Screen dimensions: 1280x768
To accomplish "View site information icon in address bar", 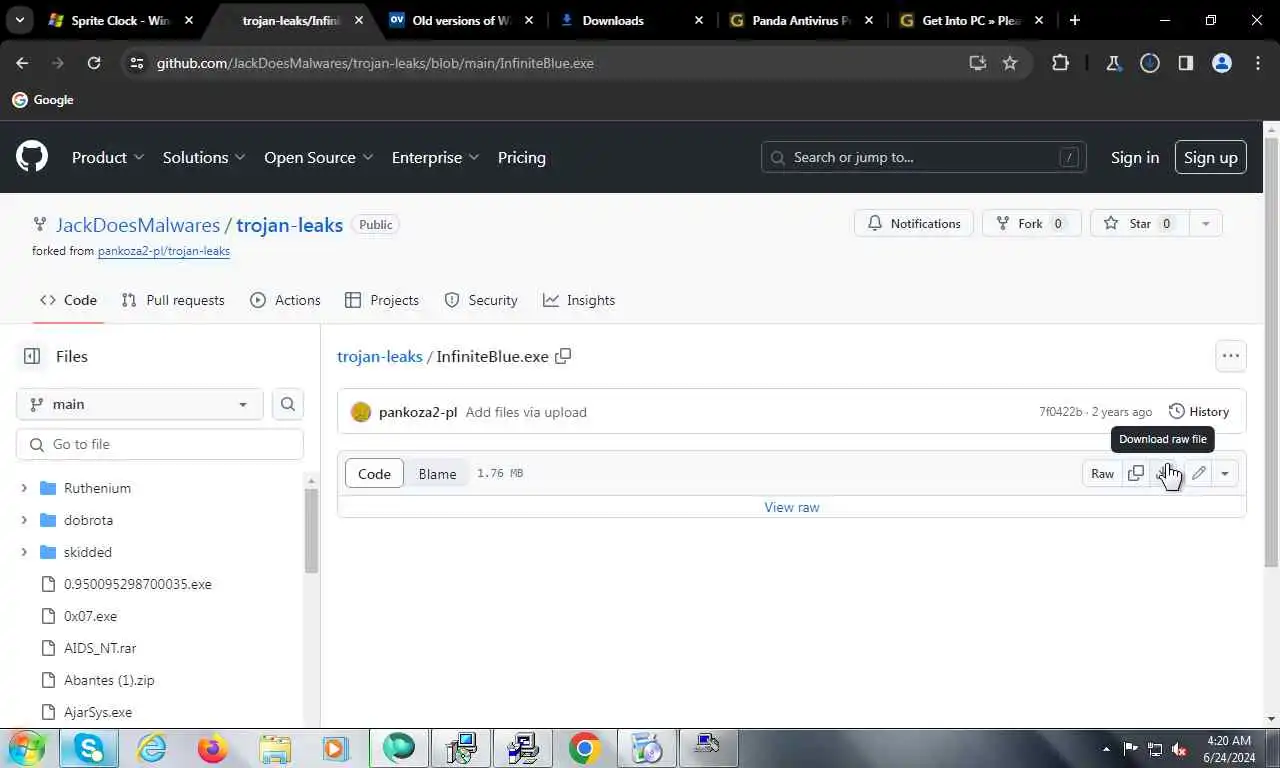I will pos(138,63).
